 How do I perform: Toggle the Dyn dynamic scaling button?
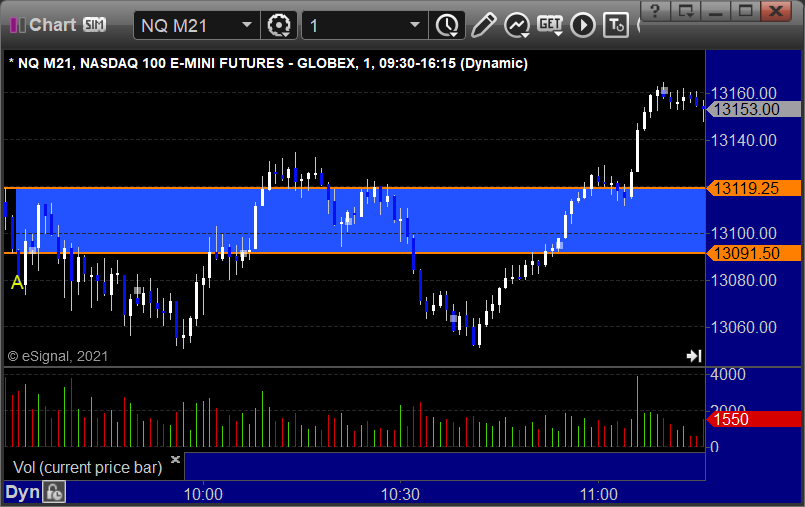coord(23,492)
